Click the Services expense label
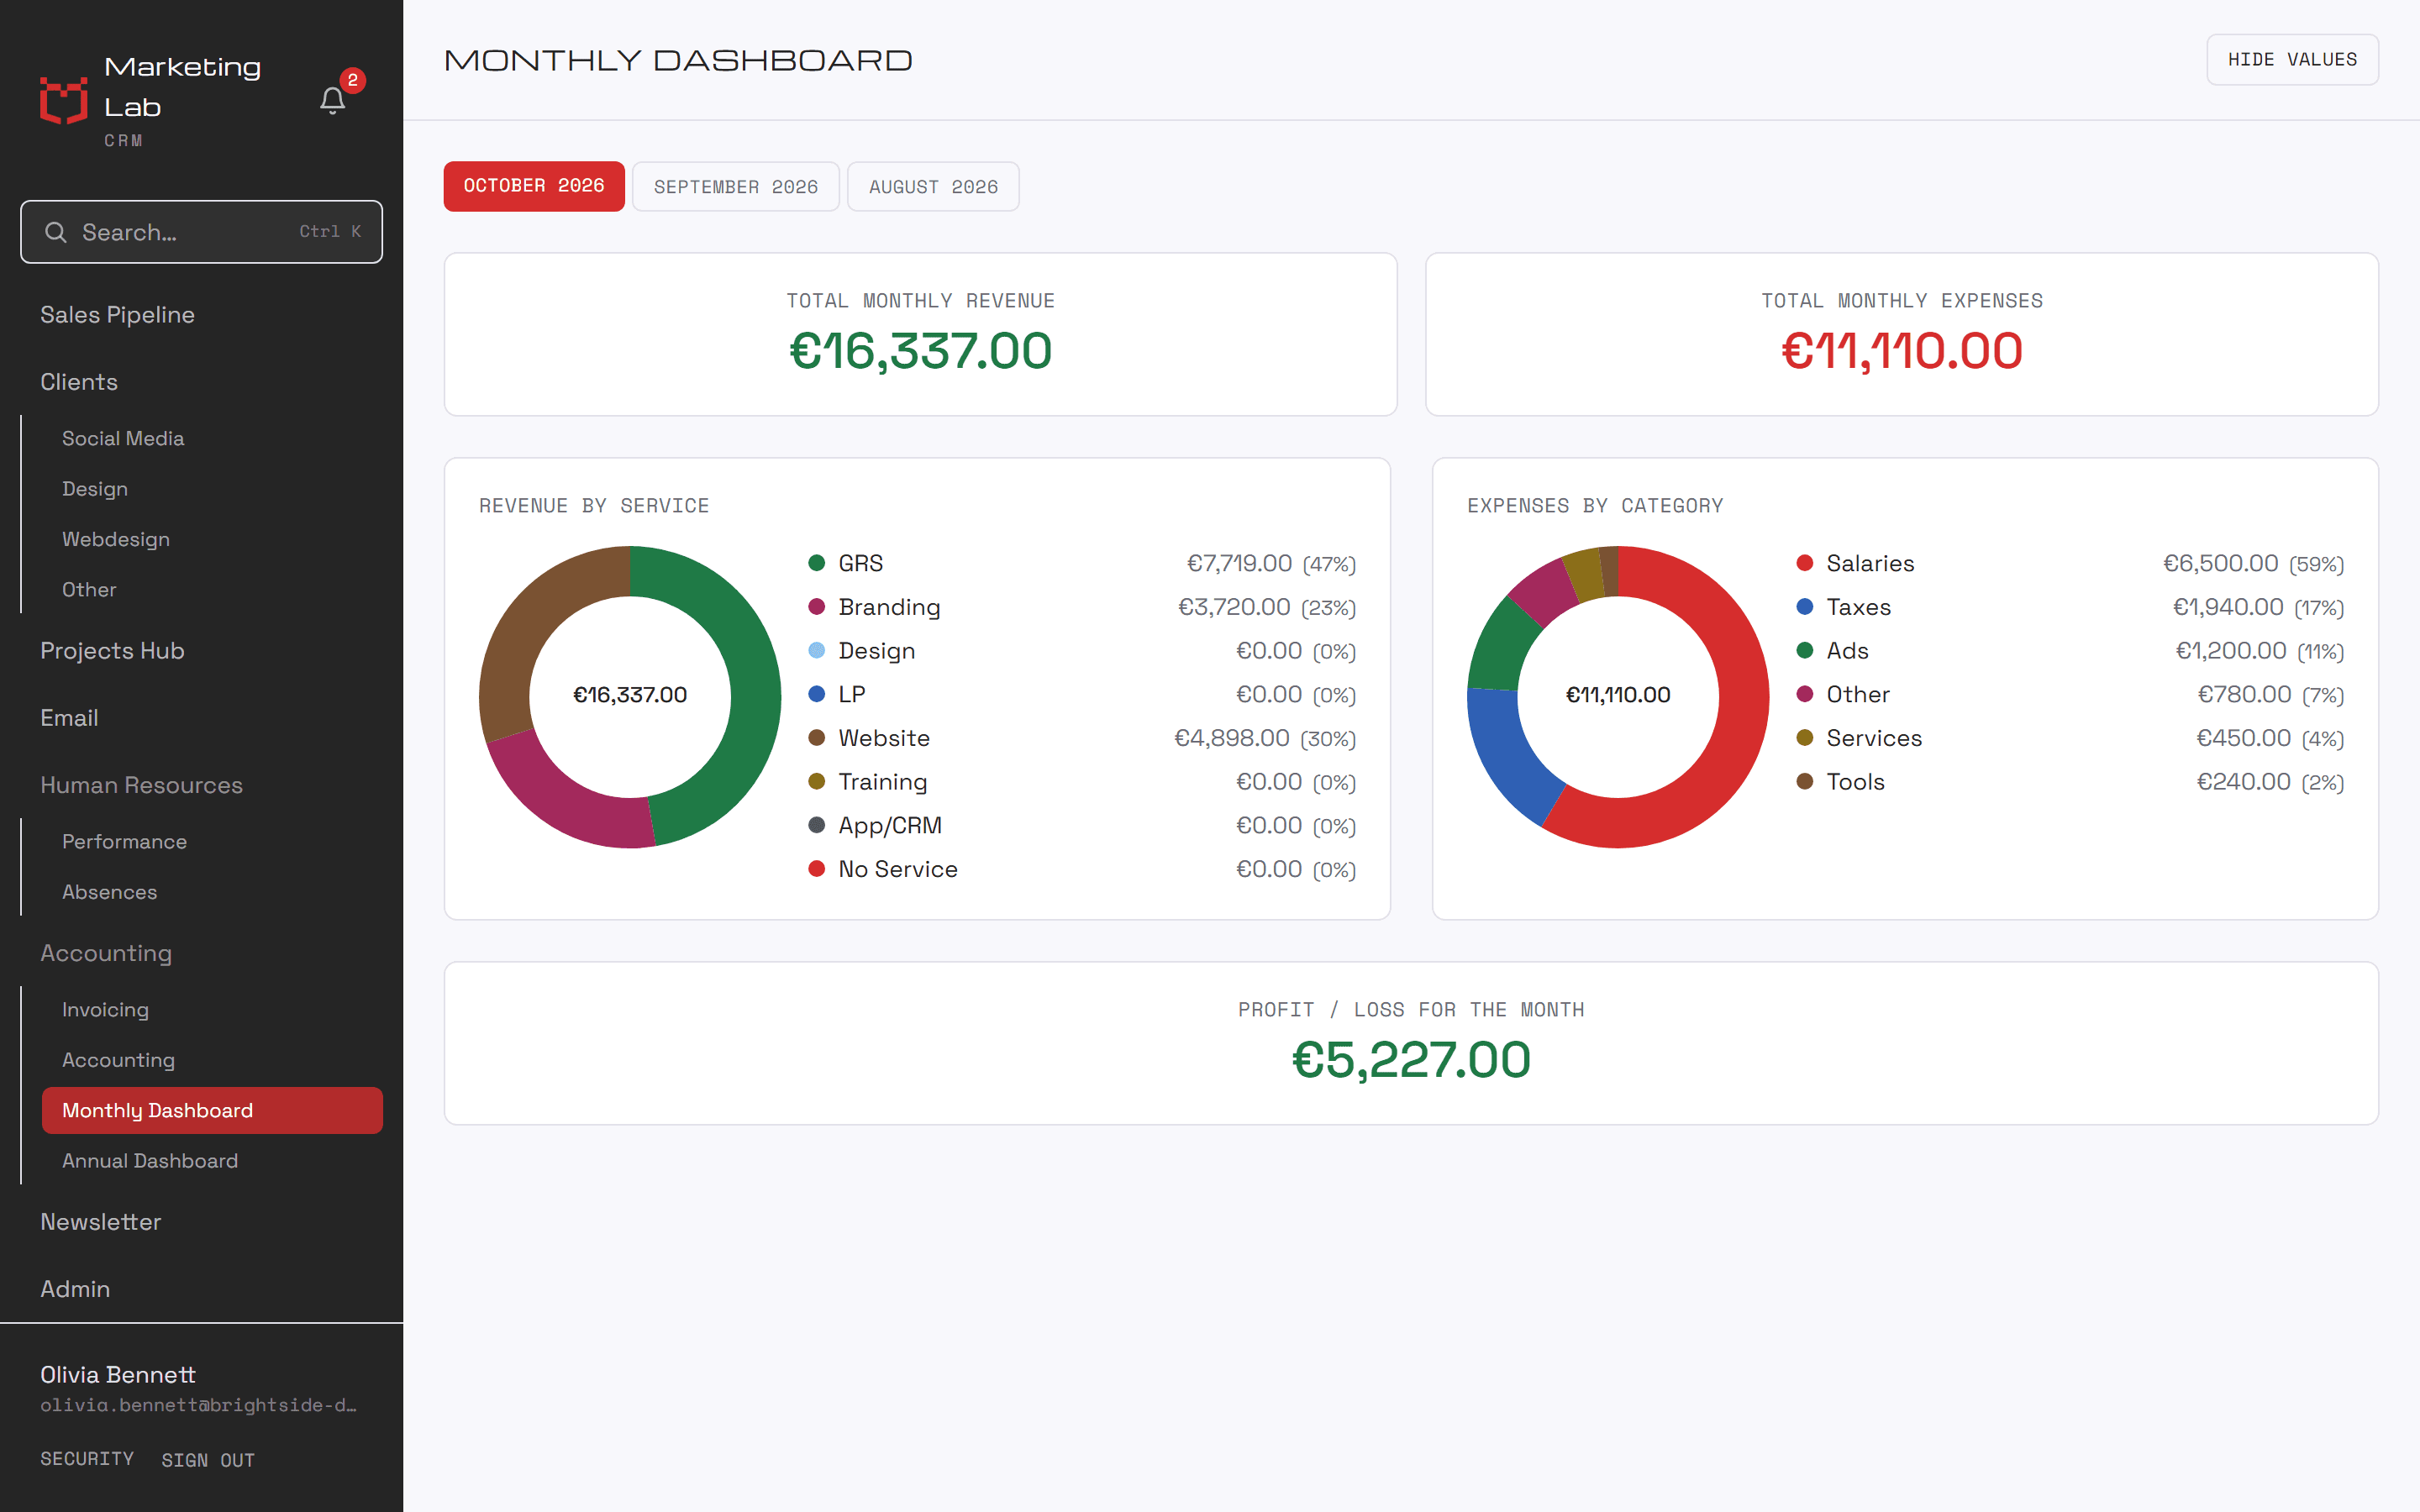This screenshot has height=1512, width=2420. (x=1874, y=738)
